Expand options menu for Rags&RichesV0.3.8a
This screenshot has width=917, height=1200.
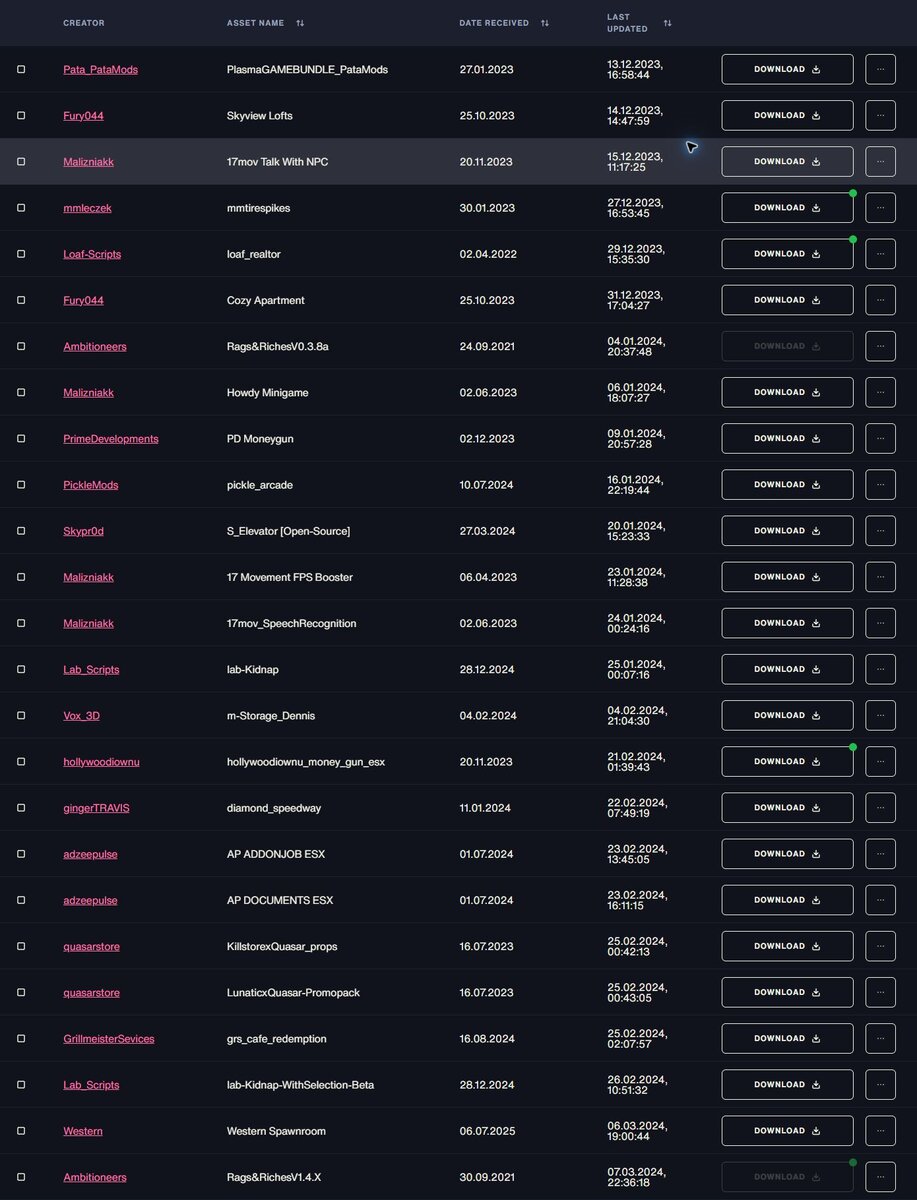[x=880, y=346]
